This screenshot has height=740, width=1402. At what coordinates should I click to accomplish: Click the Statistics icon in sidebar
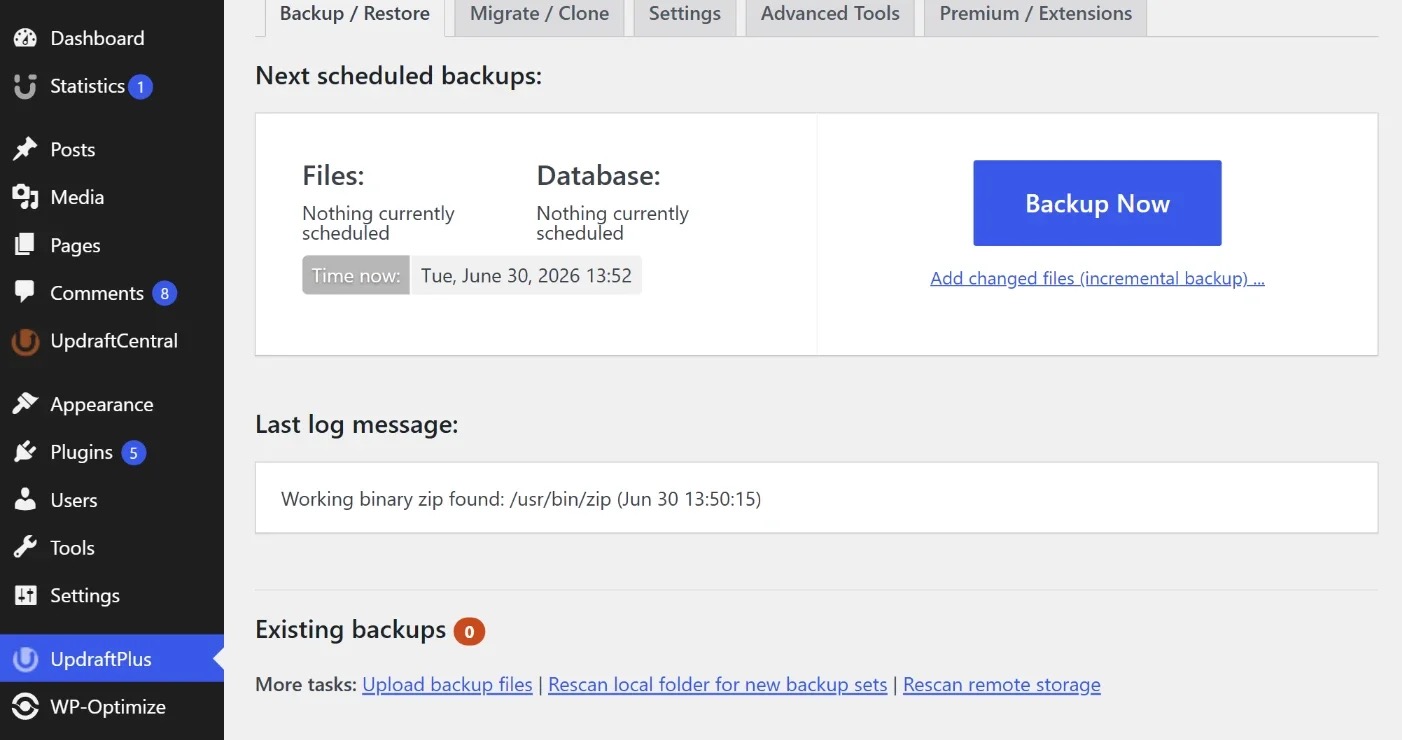pyautogui.click(x=25, y=87)
